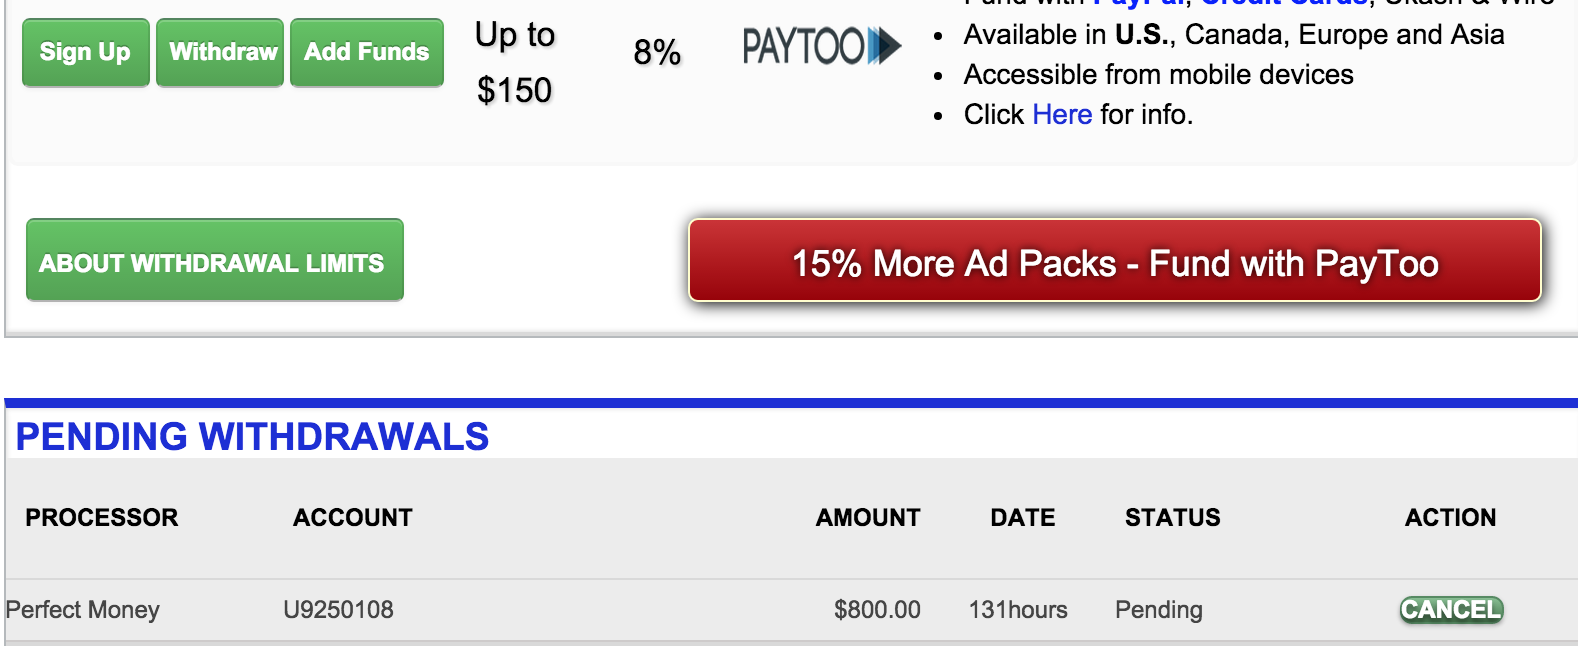This screenshot has width=1578, height=646.
Task: Click the PayToo logo
Action: point(821,46)
